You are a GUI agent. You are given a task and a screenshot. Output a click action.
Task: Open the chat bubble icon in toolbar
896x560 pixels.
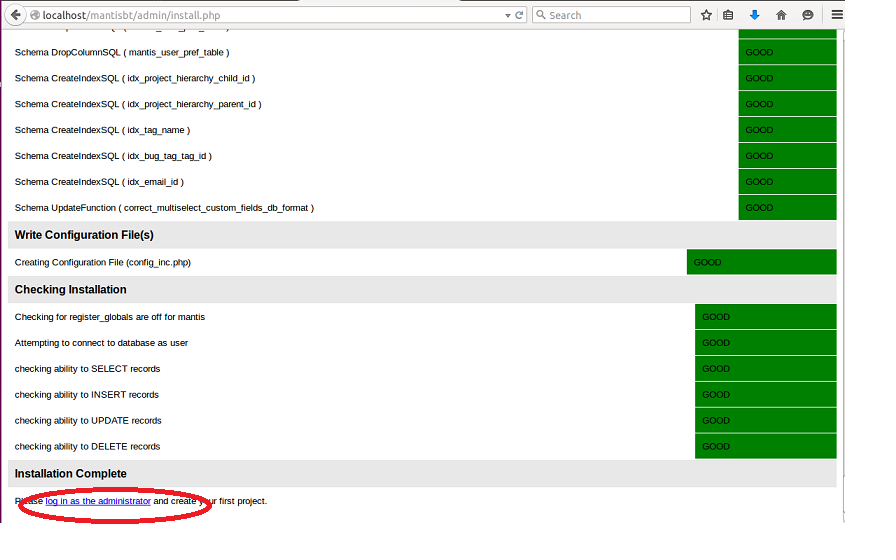click(807, 15)
